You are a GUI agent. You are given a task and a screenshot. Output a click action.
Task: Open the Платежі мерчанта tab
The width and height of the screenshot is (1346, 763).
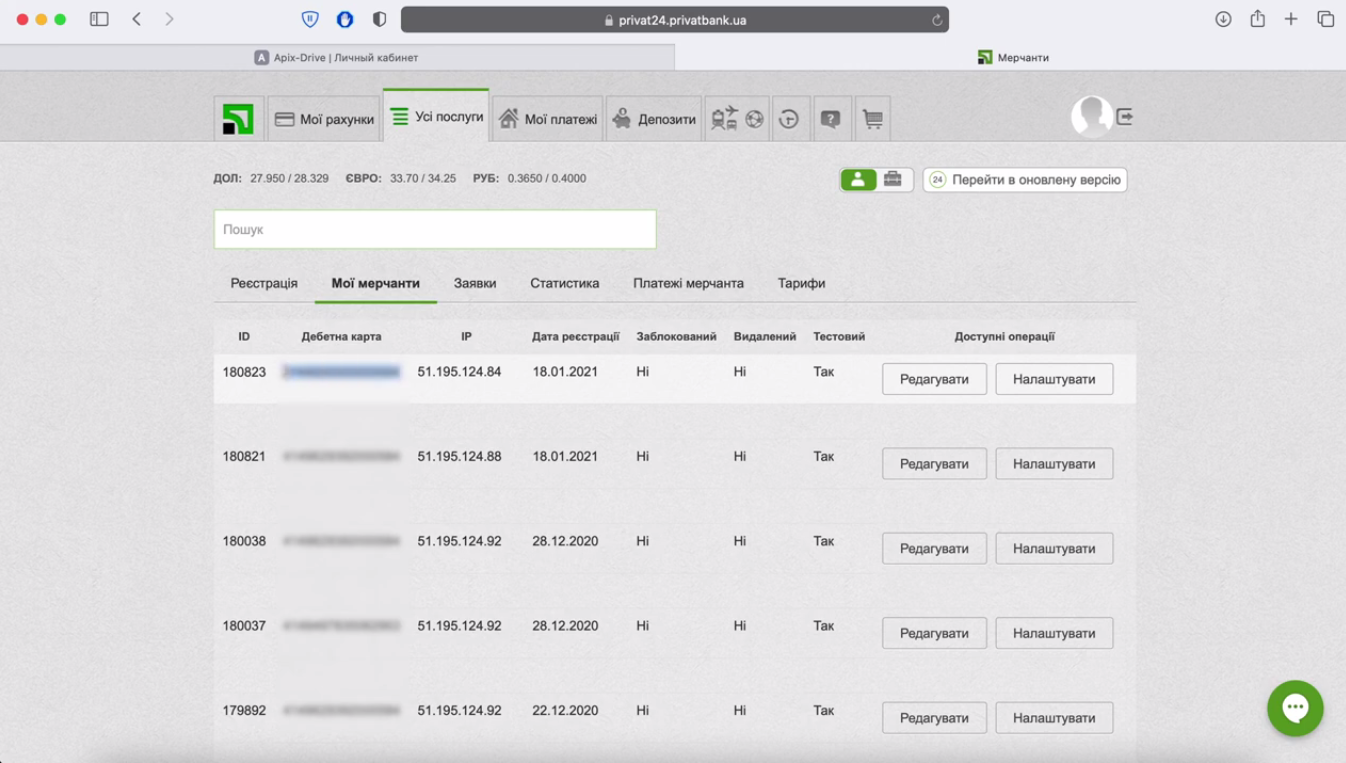(x=688, y=283)
